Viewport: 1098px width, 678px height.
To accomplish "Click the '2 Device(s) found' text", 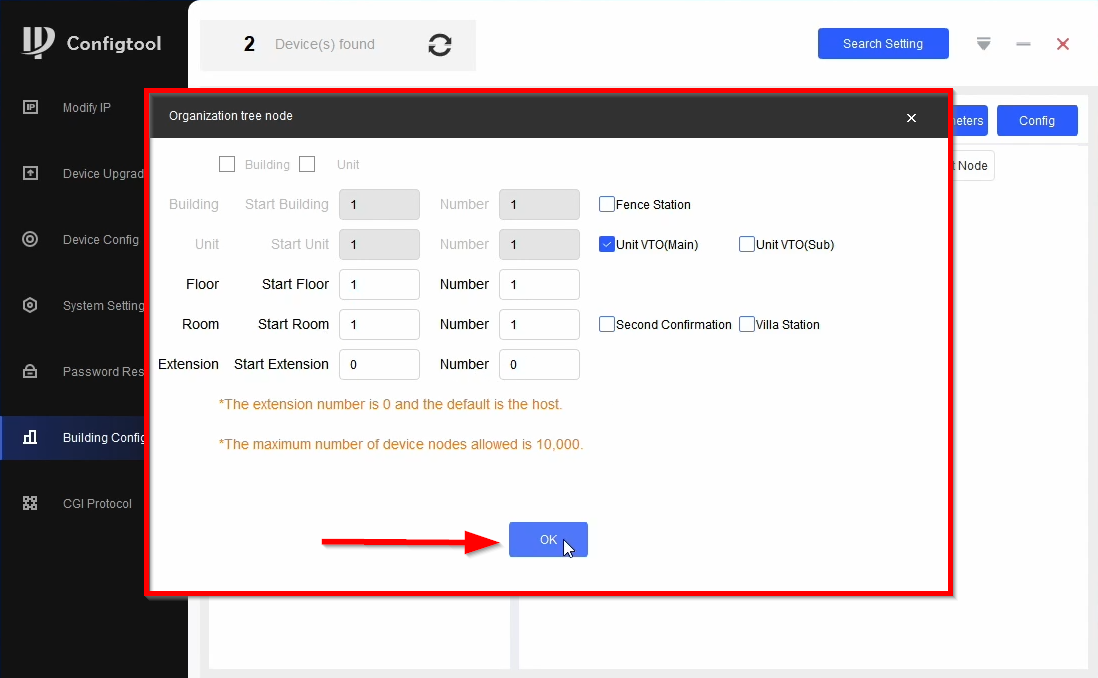I will (x=309, y=44).
